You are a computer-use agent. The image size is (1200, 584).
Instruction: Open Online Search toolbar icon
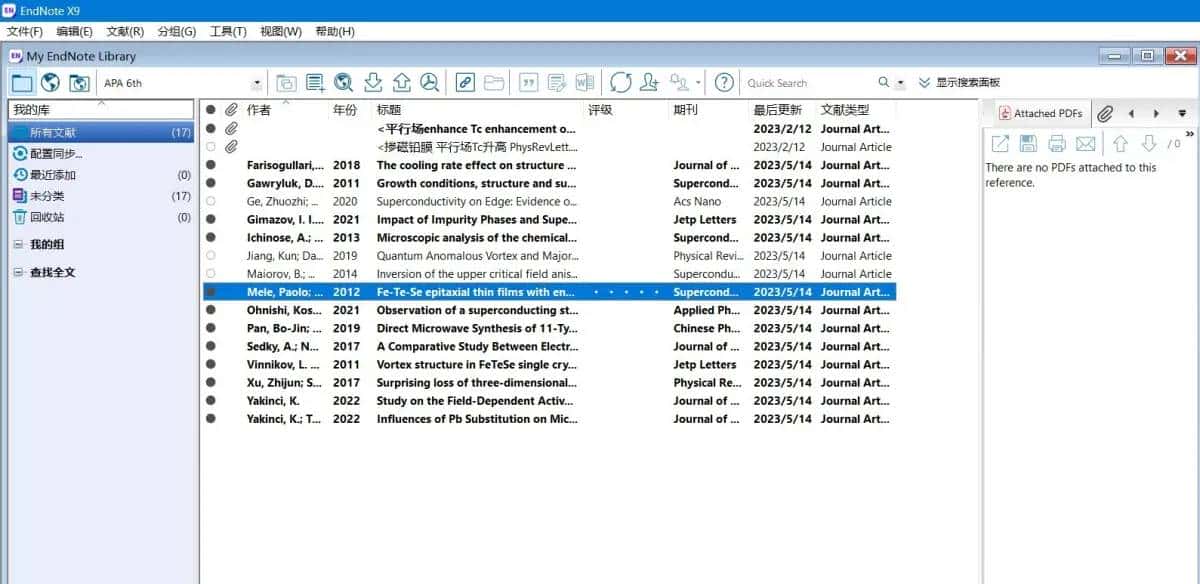tap(344, 83)
